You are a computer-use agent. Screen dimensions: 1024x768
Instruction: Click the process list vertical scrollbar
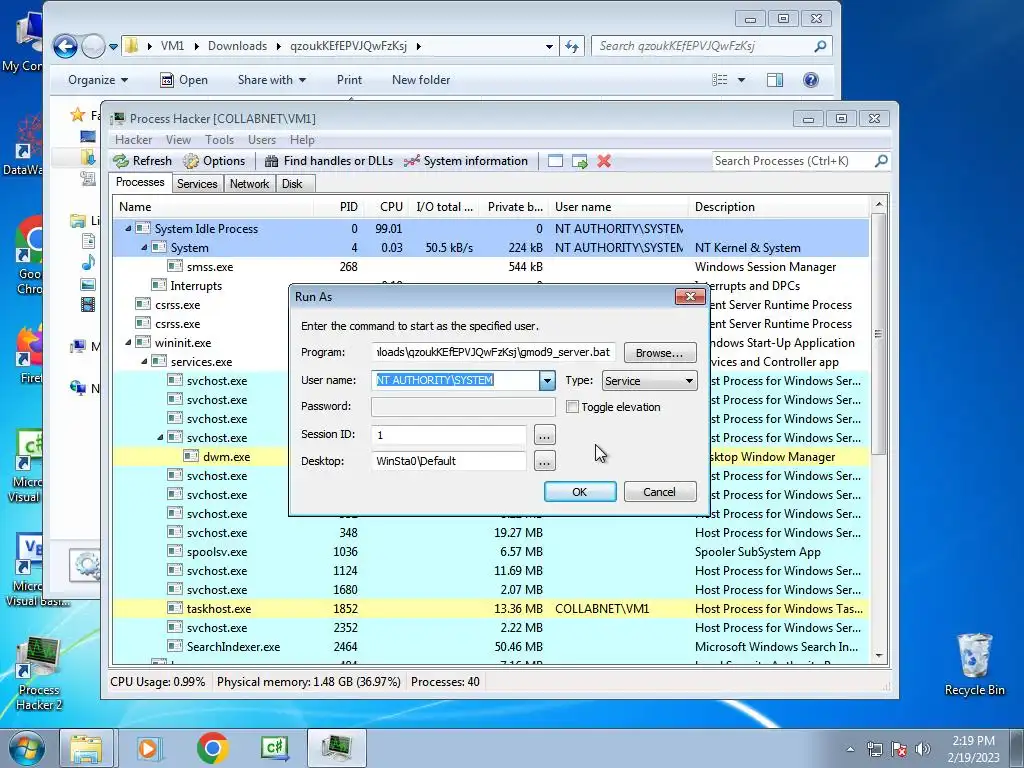[878, 430]
